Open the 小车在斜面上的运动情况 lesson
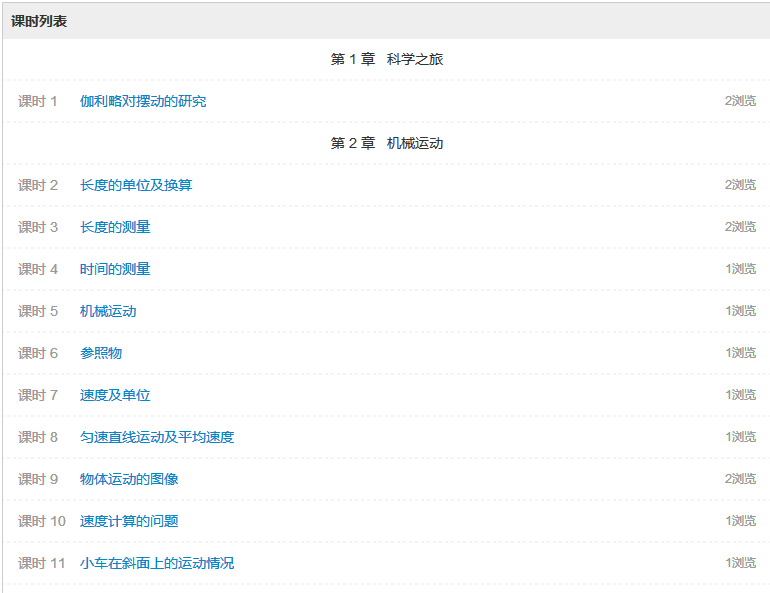The image size is (770, 593). (x=157, y=563)
